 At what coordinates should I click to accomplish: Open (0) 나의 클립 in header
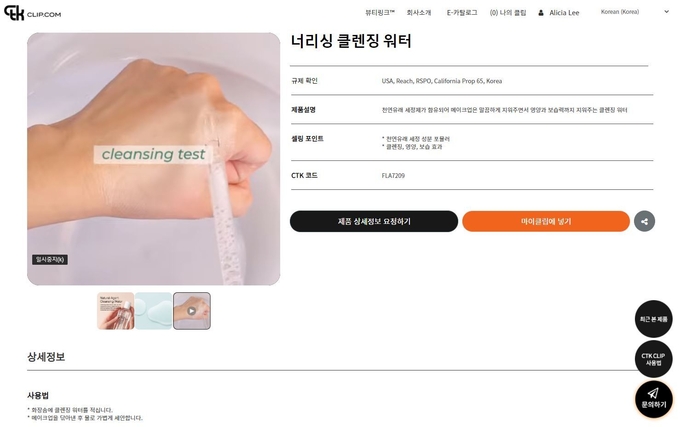[x=508, y=13]
